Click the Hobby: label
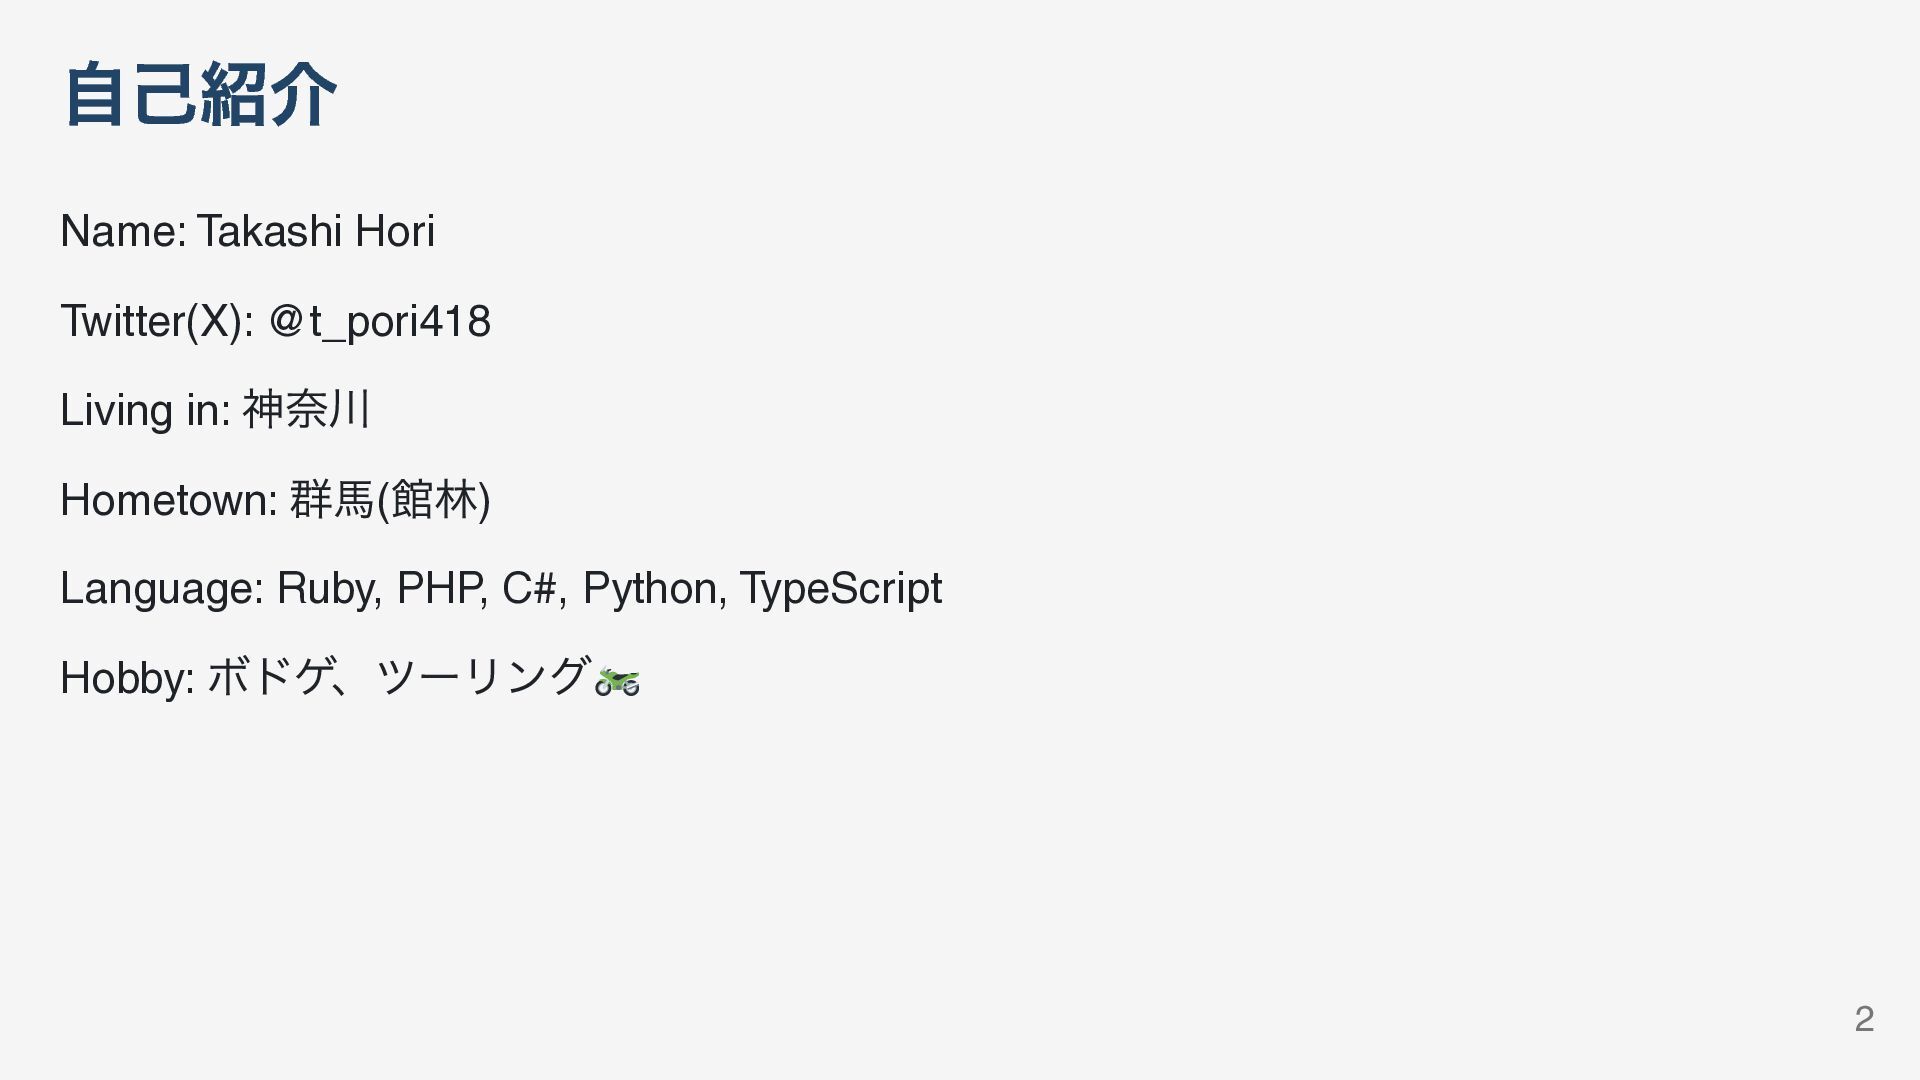 tap(128, 677)
